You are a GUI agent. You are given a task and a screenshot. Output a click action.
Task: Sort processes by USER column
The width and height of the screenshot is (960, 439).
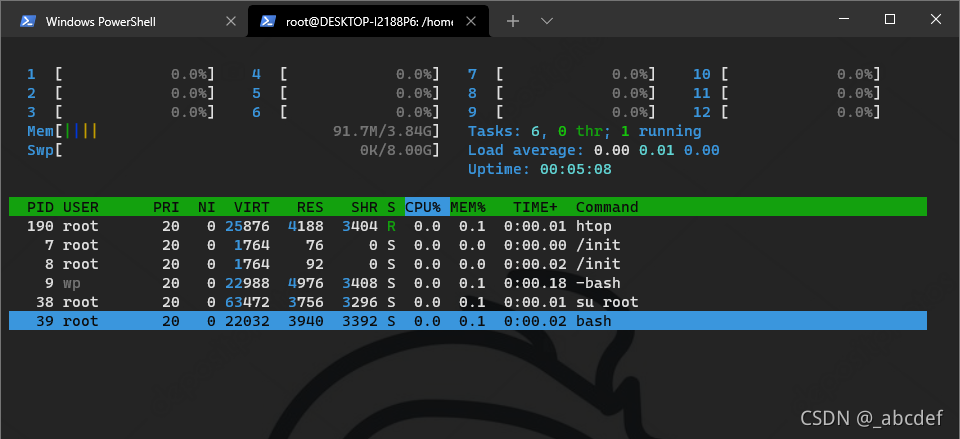click(x=81, y=207)
